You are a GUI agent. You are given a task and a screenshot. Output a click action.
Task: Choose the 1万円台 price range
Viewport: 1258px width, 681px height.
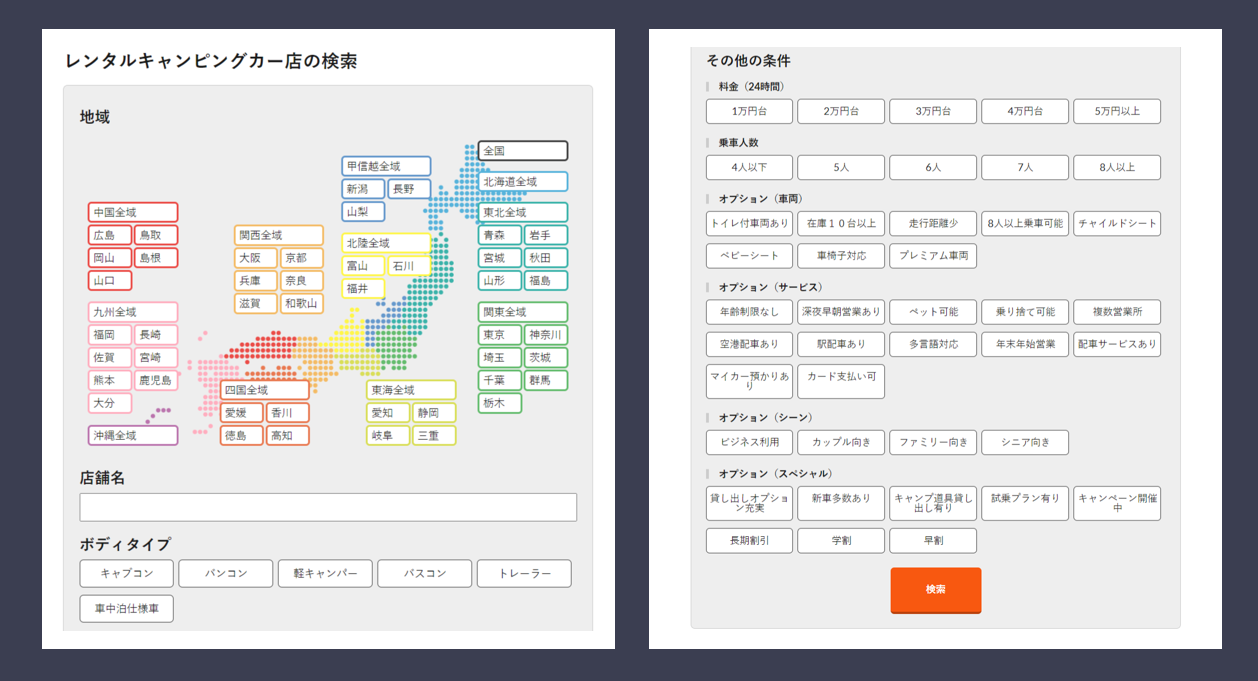(x=749, y=112)
